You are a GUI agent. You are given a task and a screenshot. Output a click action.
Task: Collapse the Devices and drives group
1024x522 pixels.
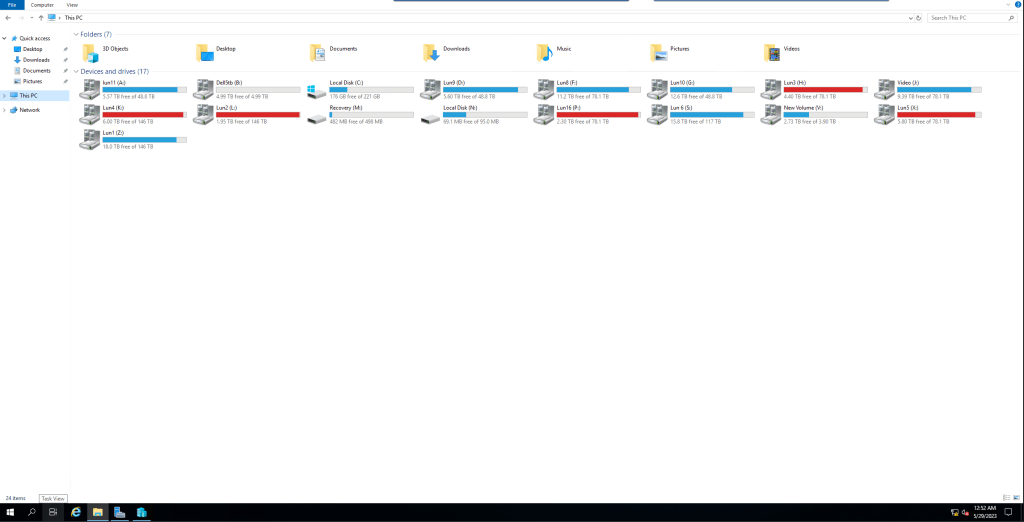(75, 72)
